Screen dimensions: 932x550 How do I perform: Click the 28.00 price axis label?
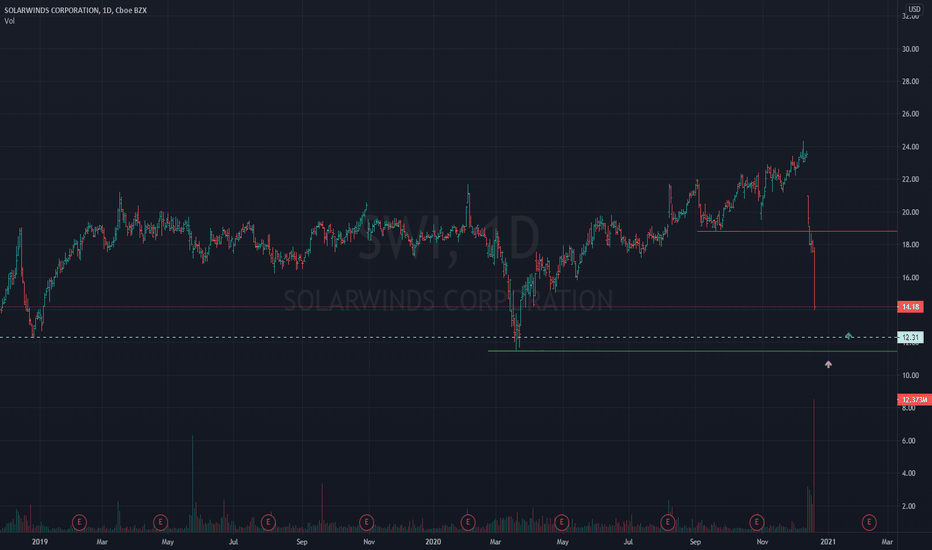pos(911,81)
